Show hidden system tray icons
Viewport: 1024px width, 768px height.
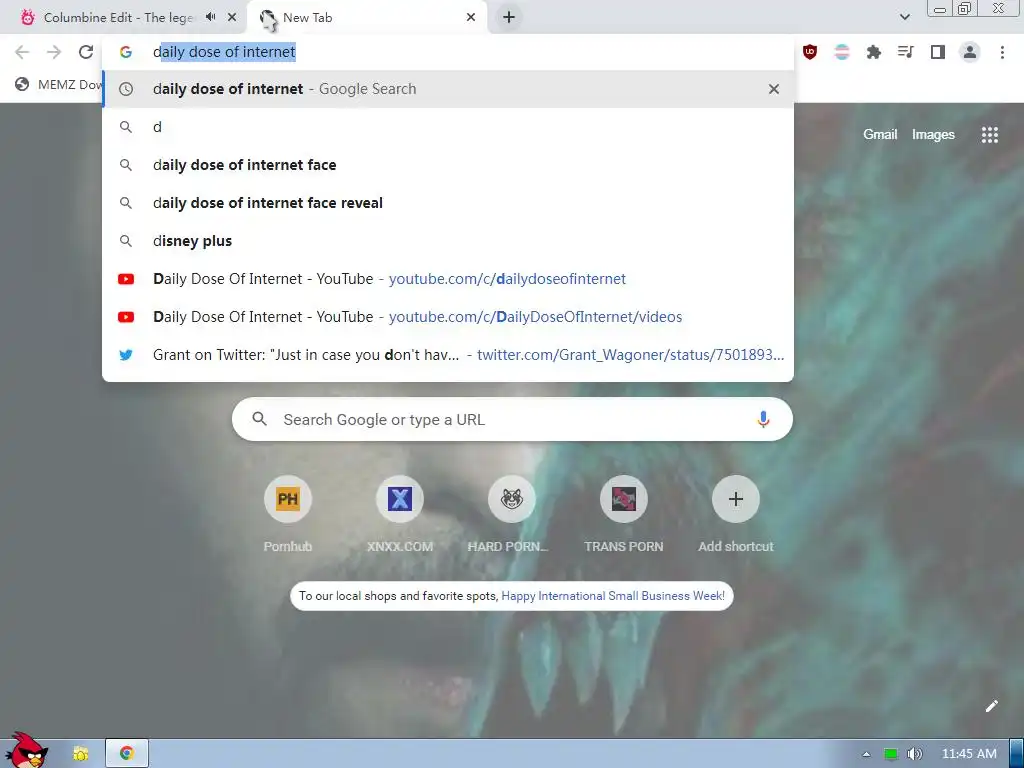pos(866,754)
